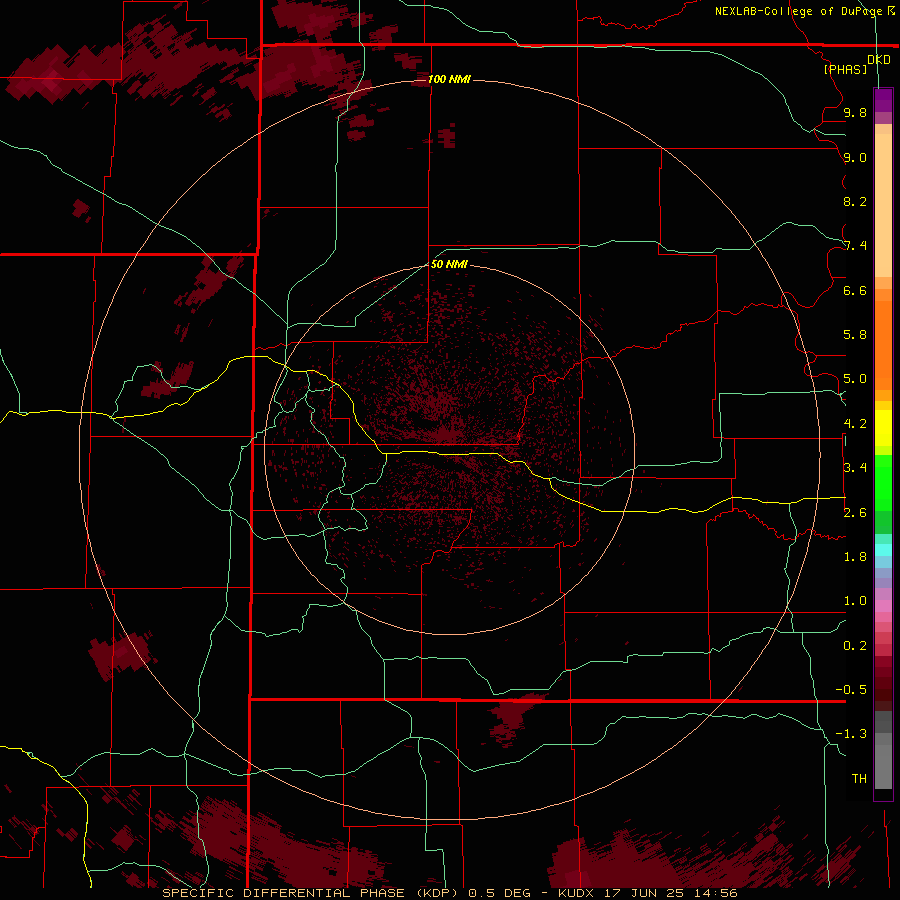The width and height of the screenshot is (900, 900).
Task: Click the 8.2 legend value
Action: 855,201
